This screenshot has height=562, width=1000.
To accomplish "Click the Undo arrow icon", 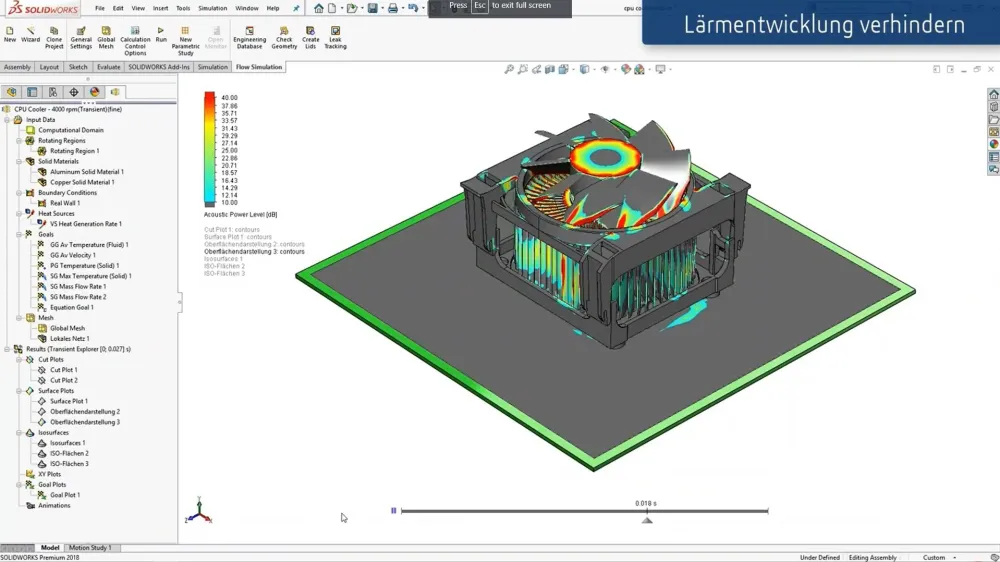I will click(413, 8).
